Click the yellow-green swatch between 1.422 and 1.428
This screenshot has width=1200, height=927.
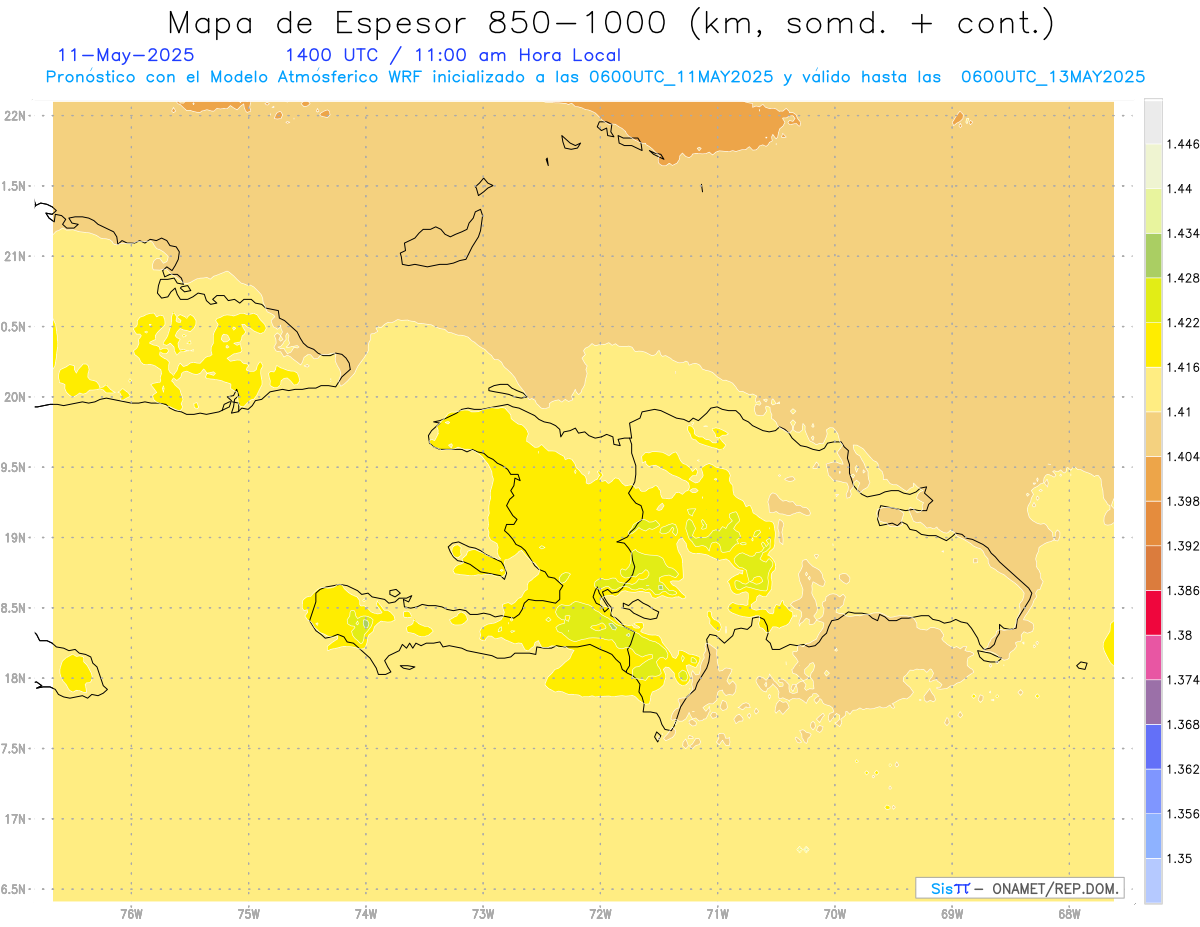[1153, 300]
